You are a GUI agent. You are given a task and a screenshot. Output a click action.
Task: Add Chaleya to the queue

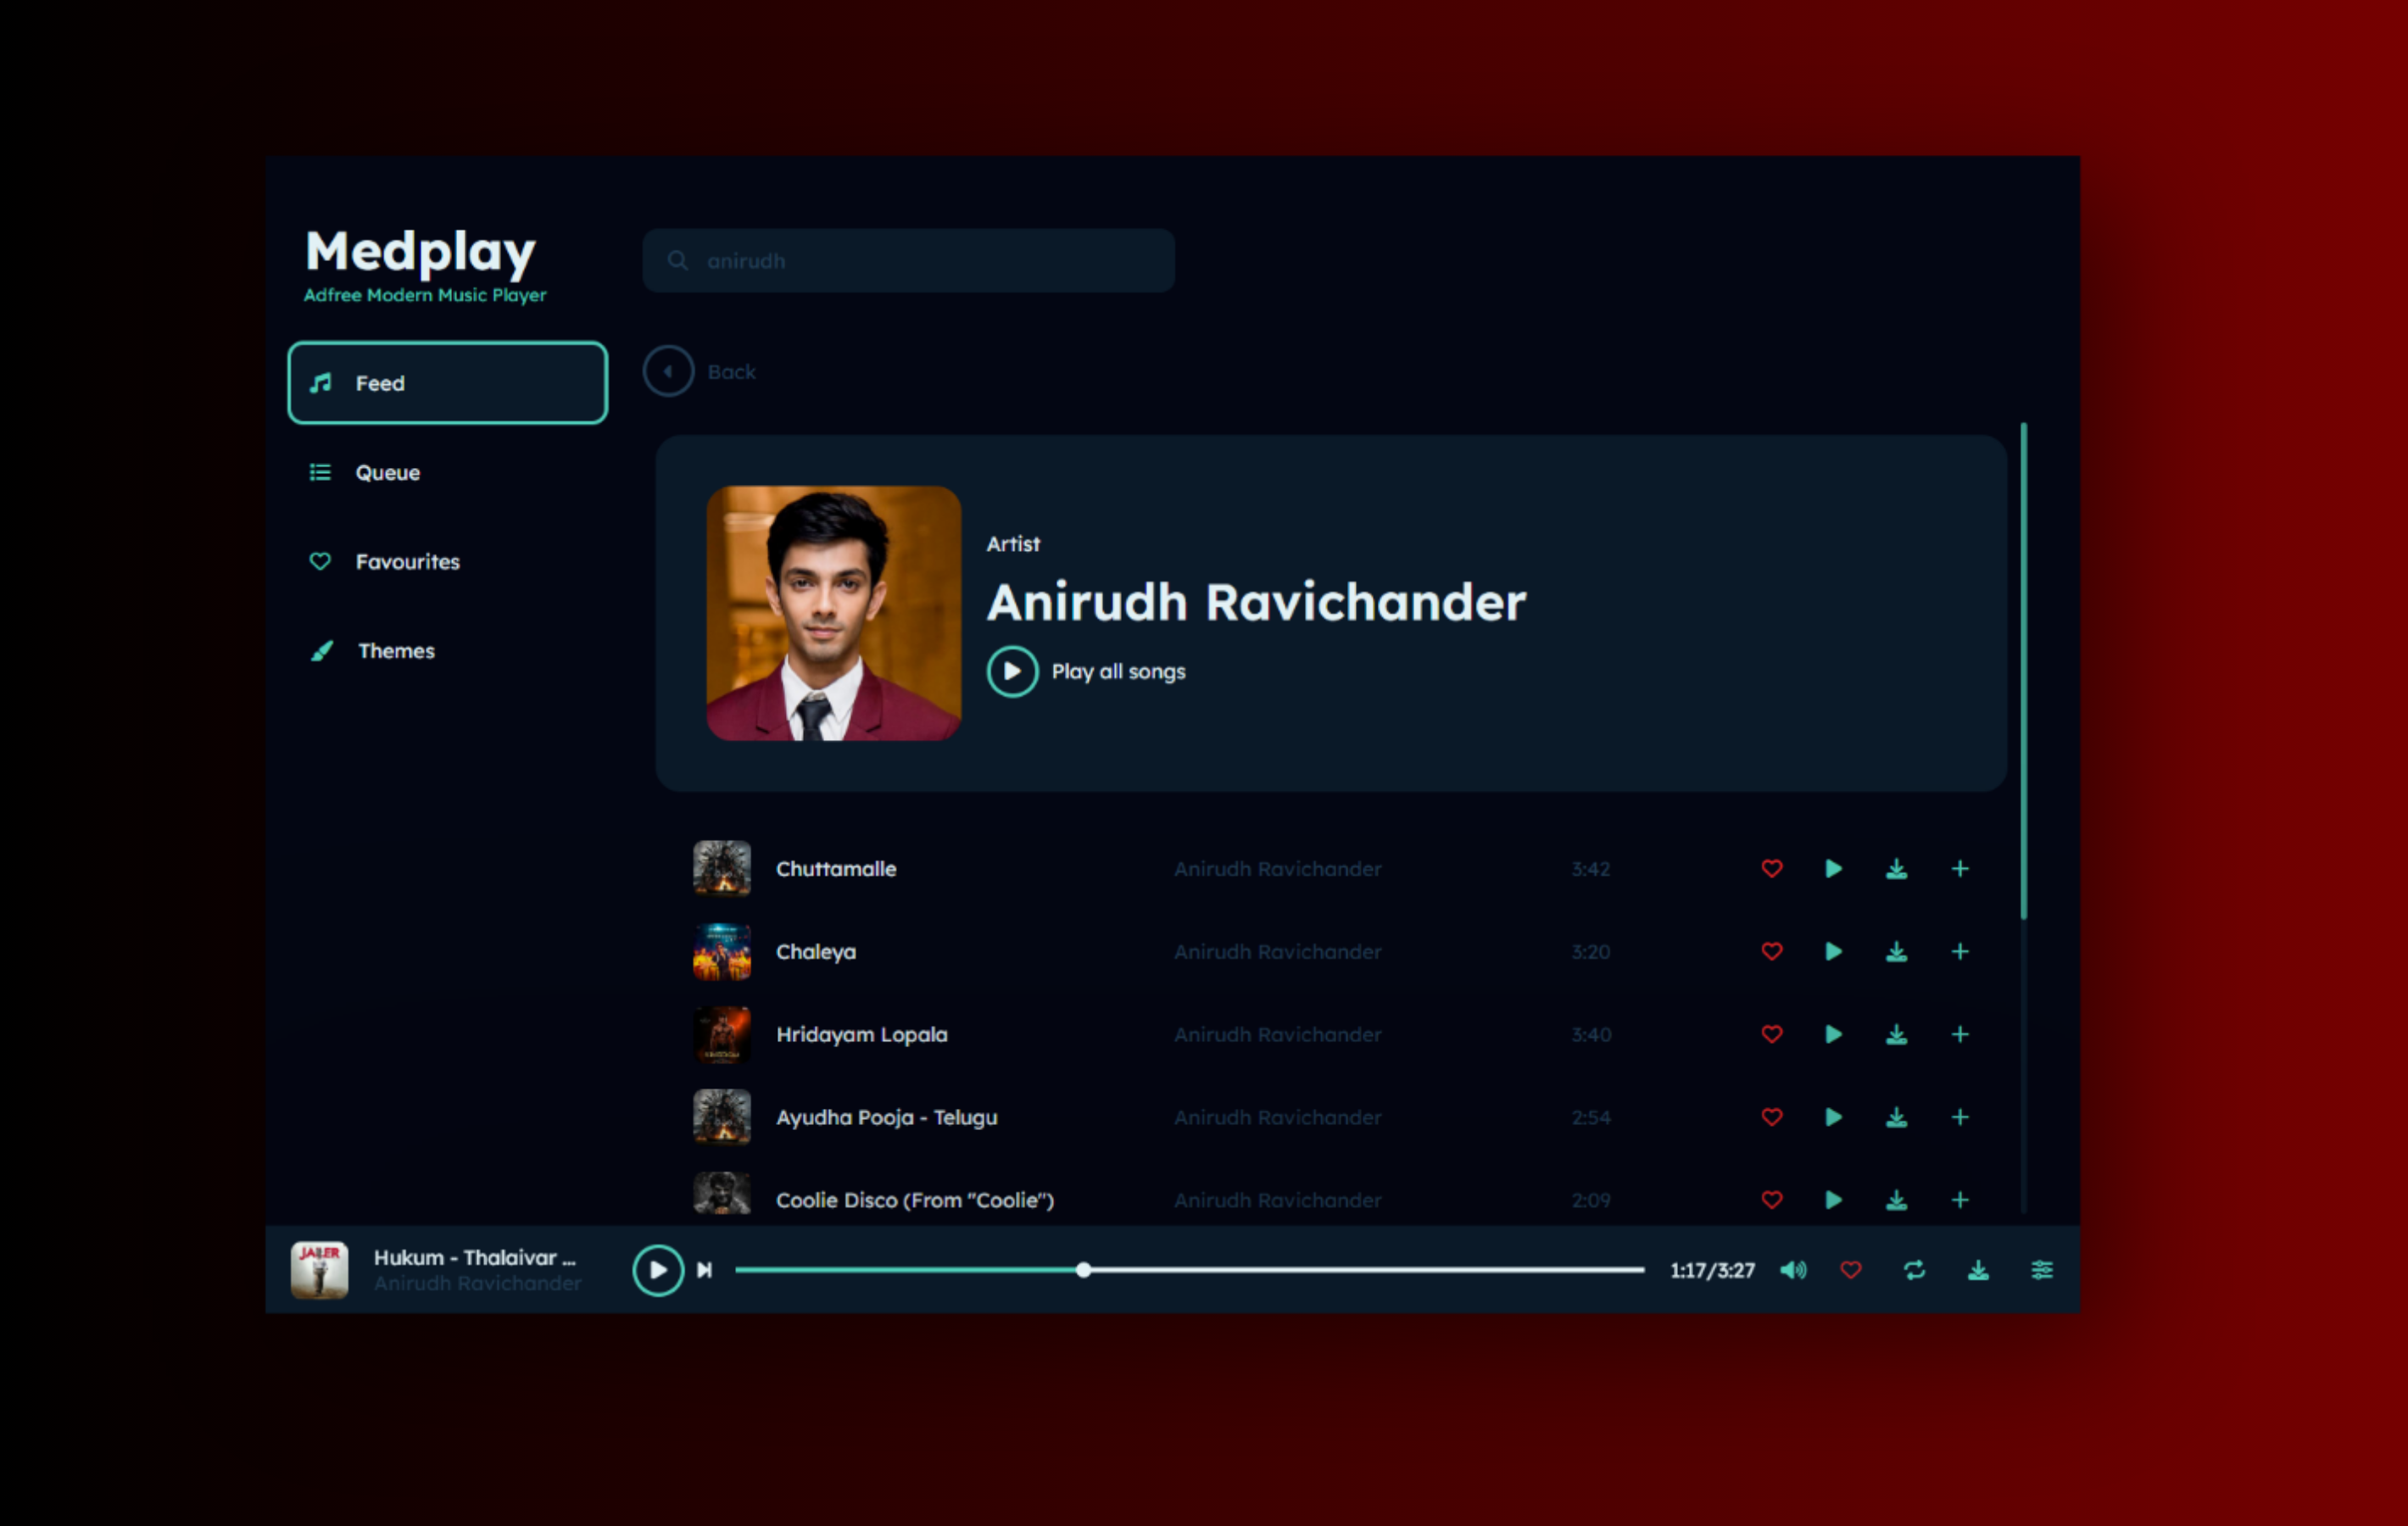[1960, 952]
